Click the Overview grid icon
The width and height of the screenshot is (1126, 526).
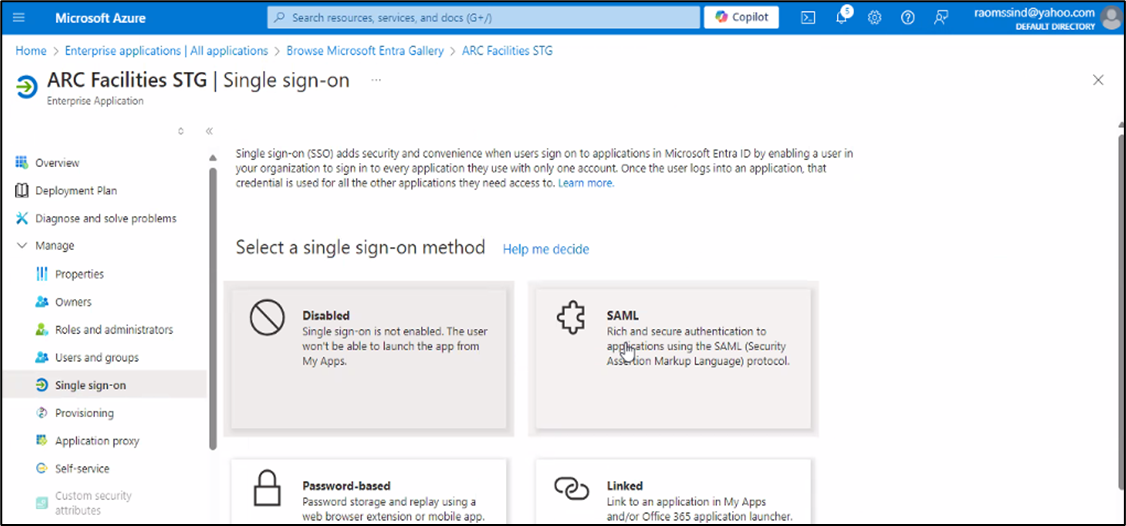(22, 162)
